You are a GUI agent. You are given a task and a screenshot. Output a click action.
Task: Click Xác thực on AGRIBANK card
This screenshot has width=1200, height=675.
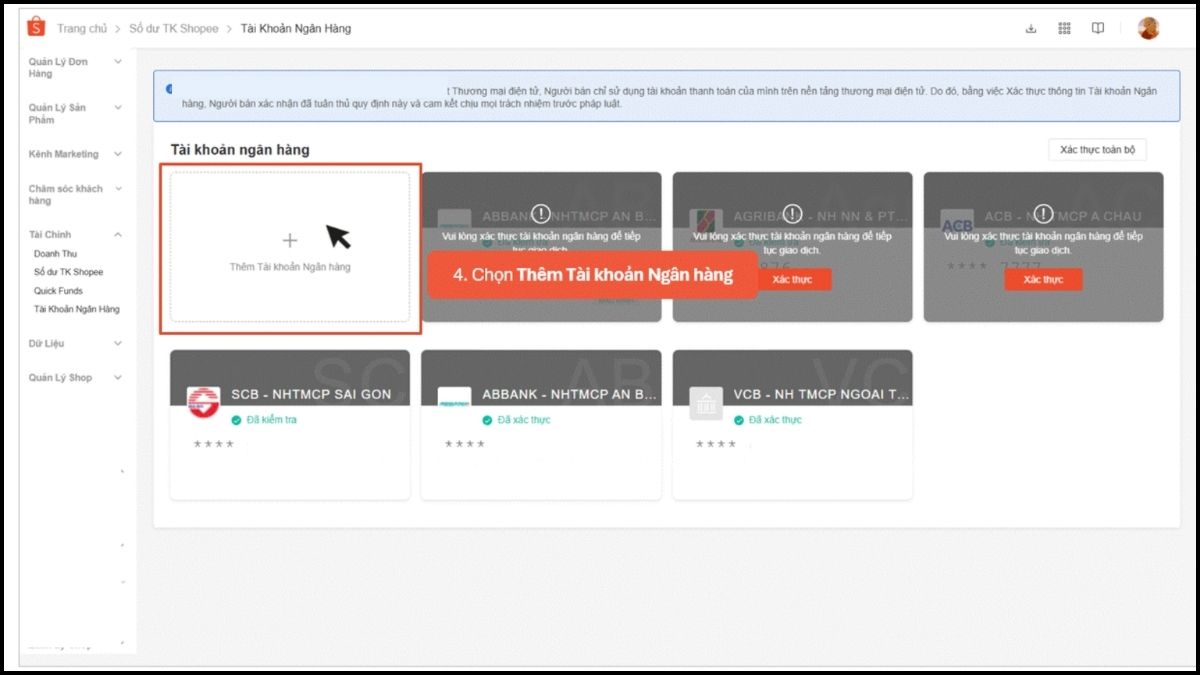click(x=793, y=280)
